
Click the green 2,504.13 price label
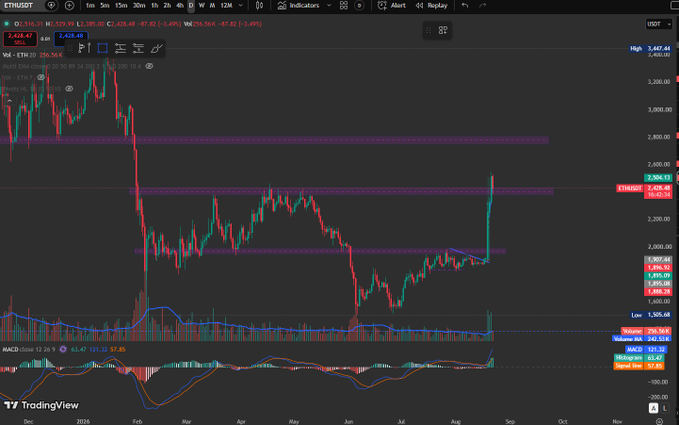coord(658,178)
